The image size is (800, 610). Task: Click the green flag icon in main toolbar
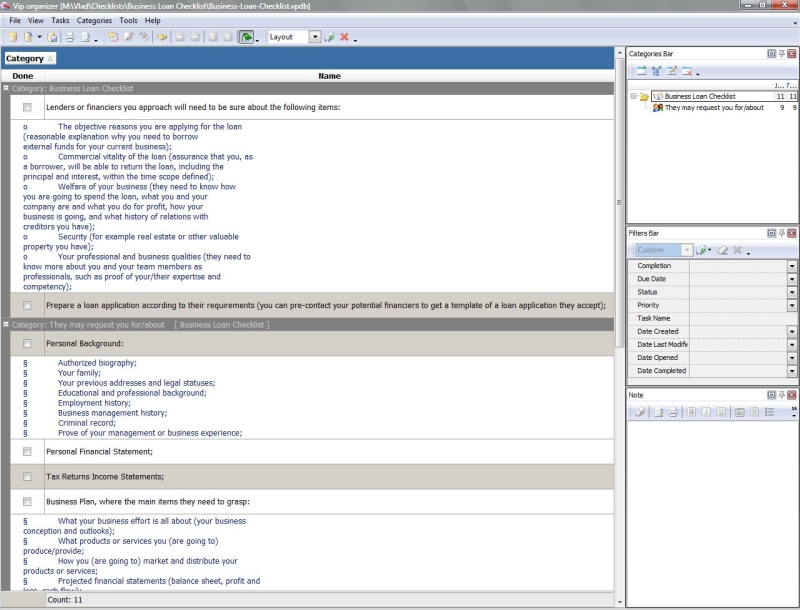coord(246,37)
